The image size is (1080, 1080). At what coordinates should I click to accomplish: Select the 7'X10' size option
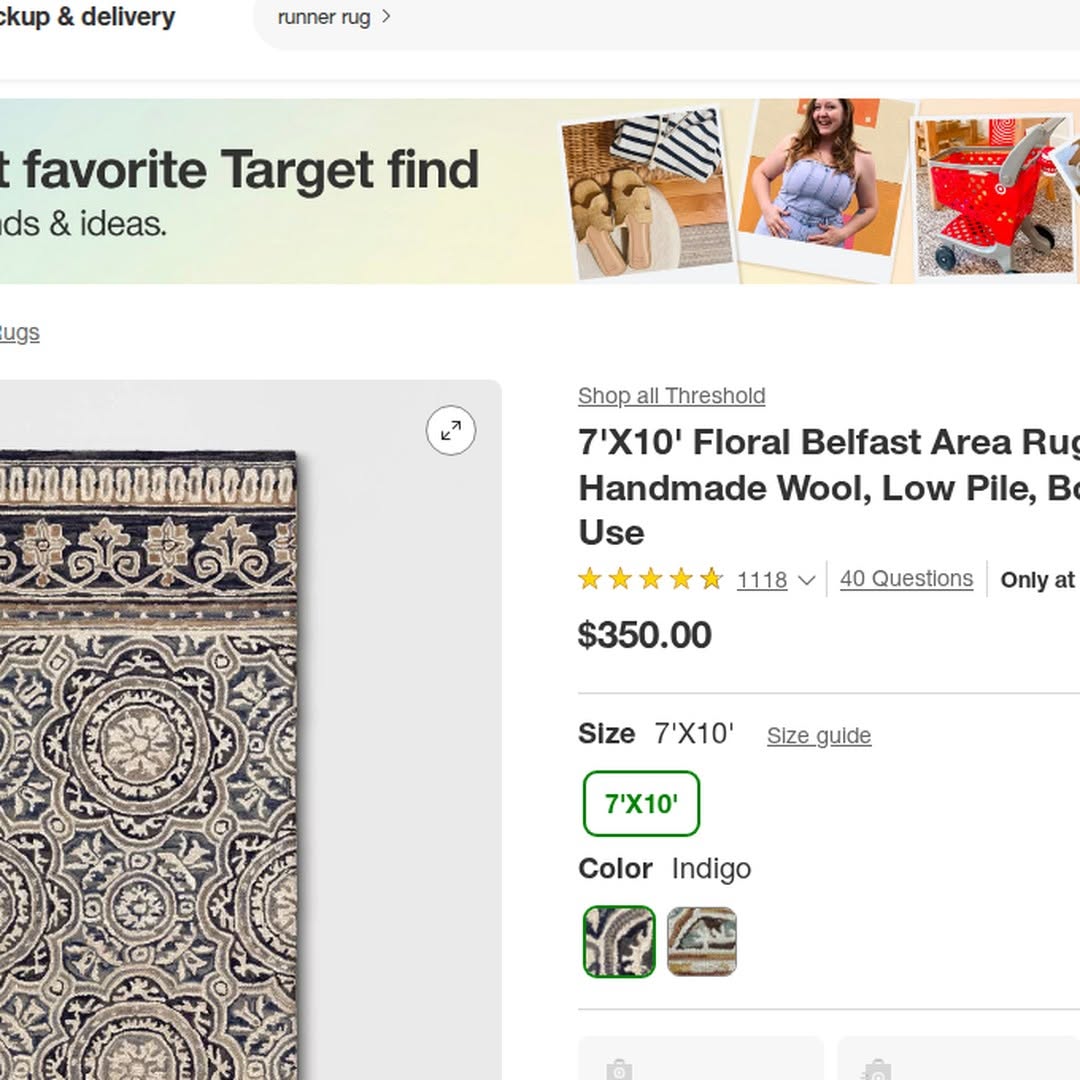tap(641, 802)
